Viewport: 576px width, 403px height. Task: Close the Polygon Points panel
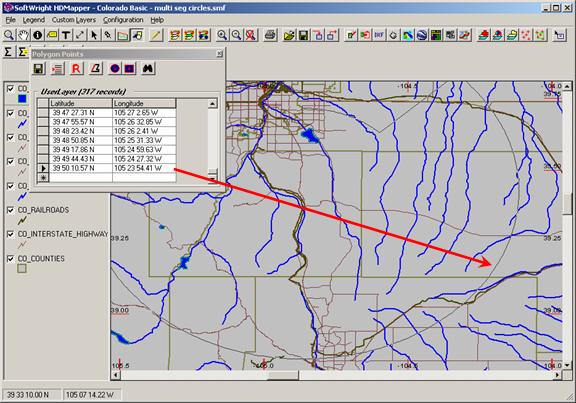pos(219,54)
